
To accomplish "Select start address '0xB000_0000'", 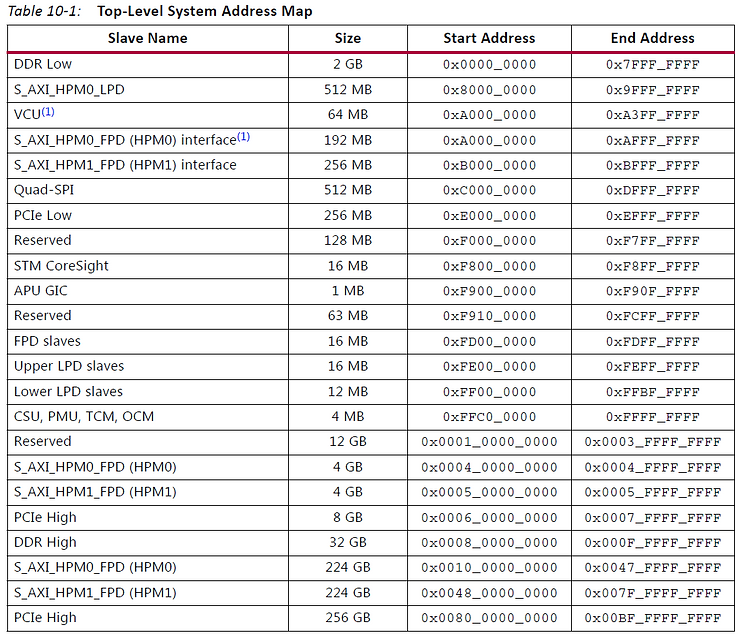I will (x=489, y=166).
